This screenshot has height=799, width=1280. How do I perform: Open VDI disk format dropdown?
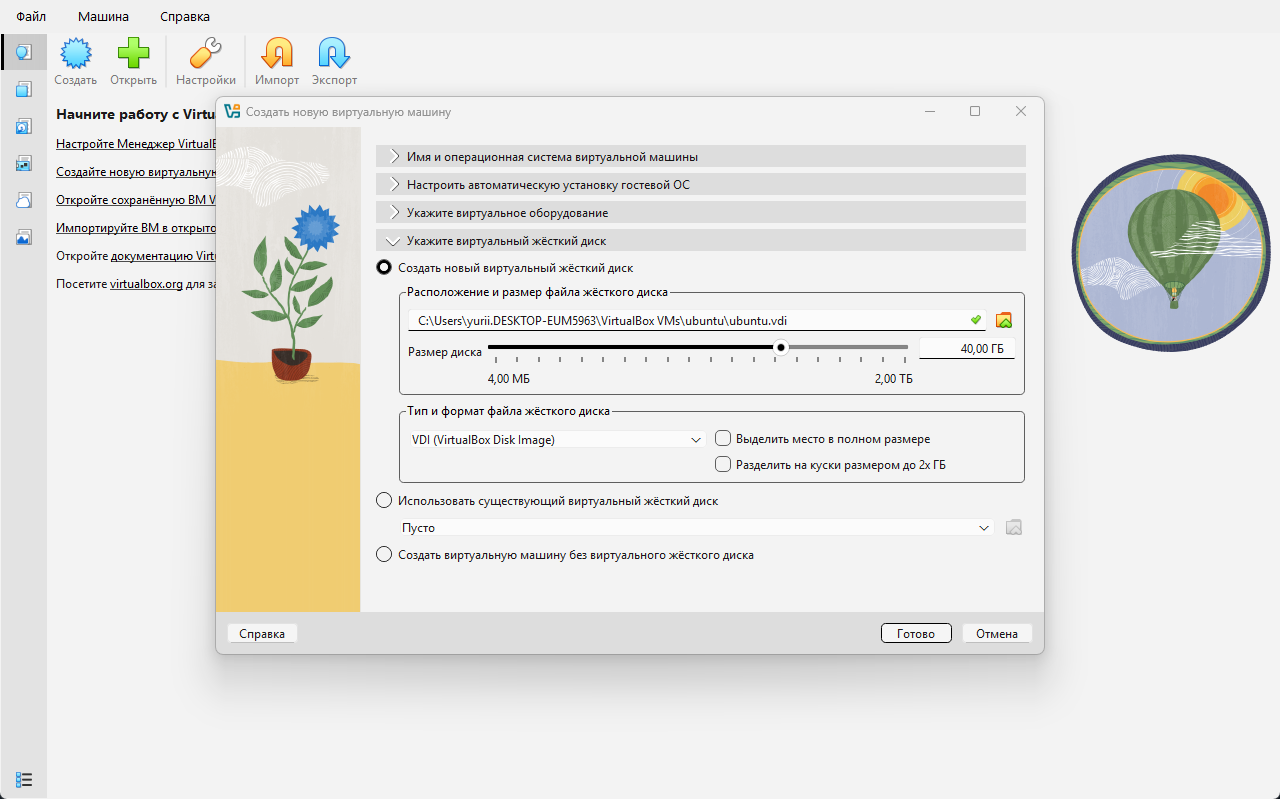click(x=557, y=439)
